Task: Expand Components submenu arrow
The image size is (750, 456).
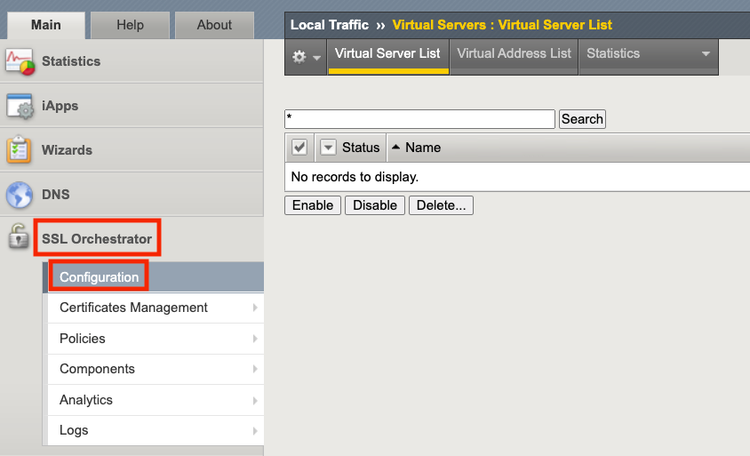Action: coord(255,369)
